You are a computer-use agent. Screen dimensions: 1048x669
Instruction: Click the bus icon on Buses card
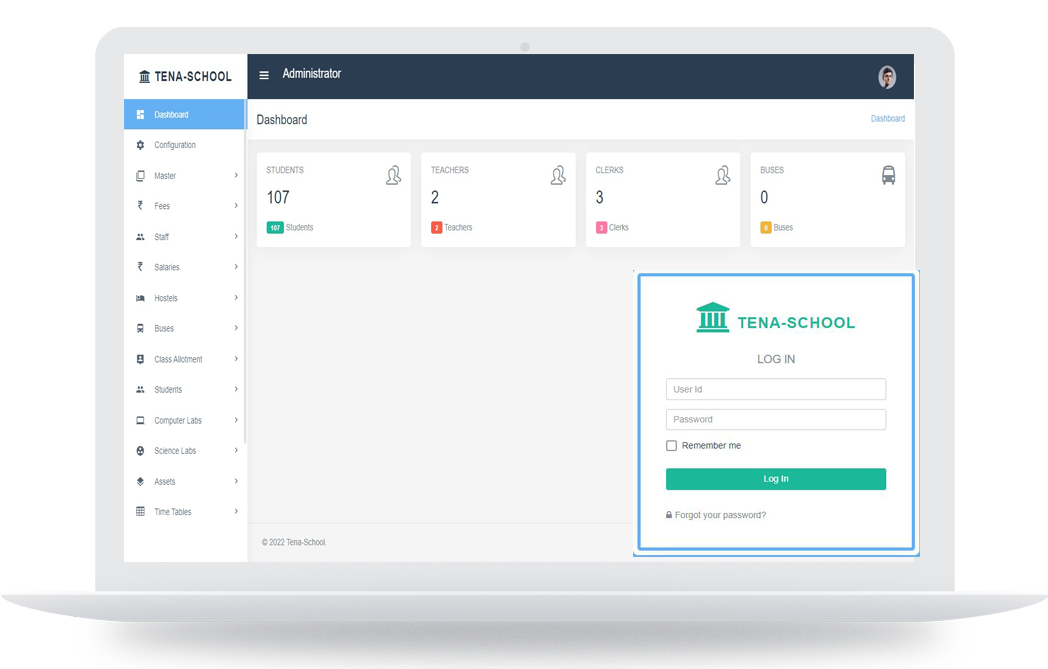pyautogui.click(x=888, y=175)
